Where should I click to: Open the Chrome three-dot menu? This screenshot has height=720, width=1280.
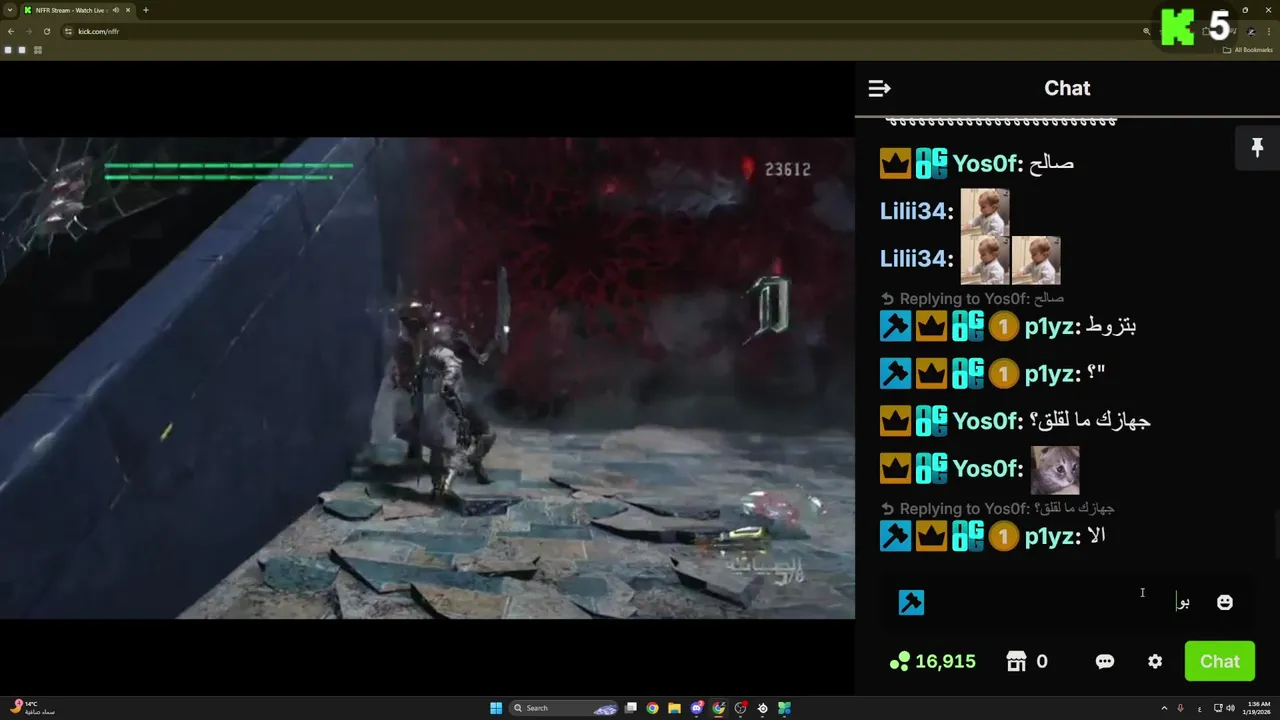1269,31
